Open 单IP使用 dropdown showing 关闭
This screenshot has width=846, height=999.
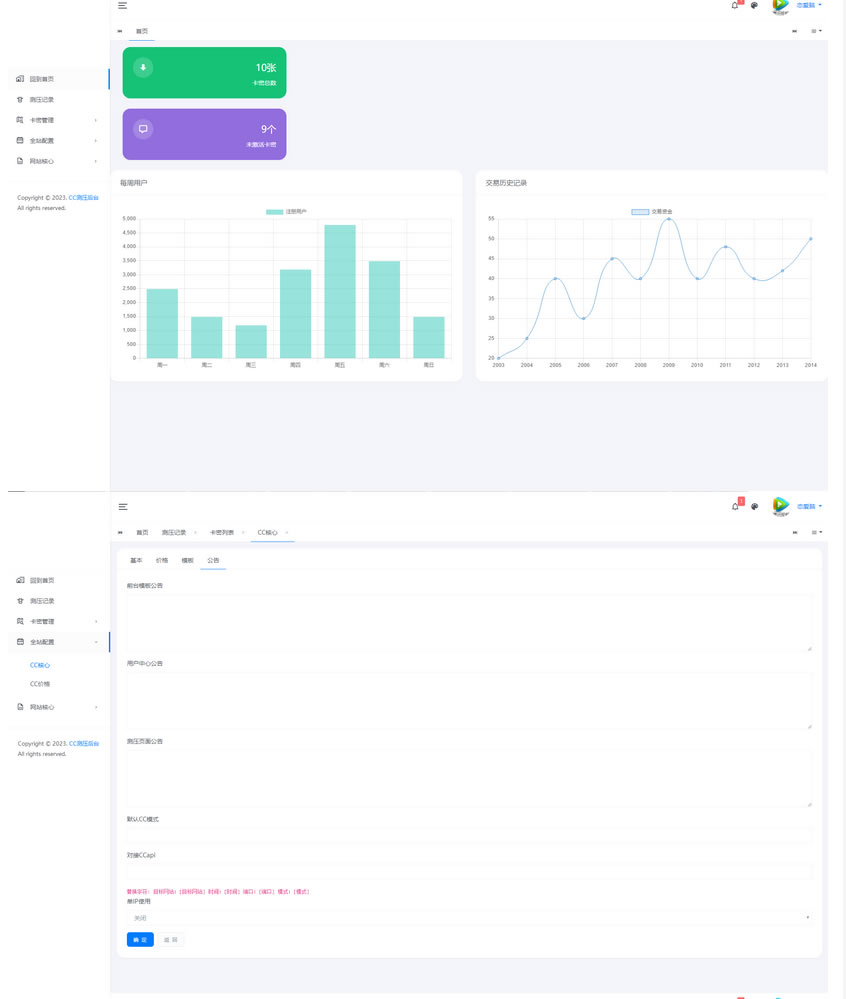point(469,917)
